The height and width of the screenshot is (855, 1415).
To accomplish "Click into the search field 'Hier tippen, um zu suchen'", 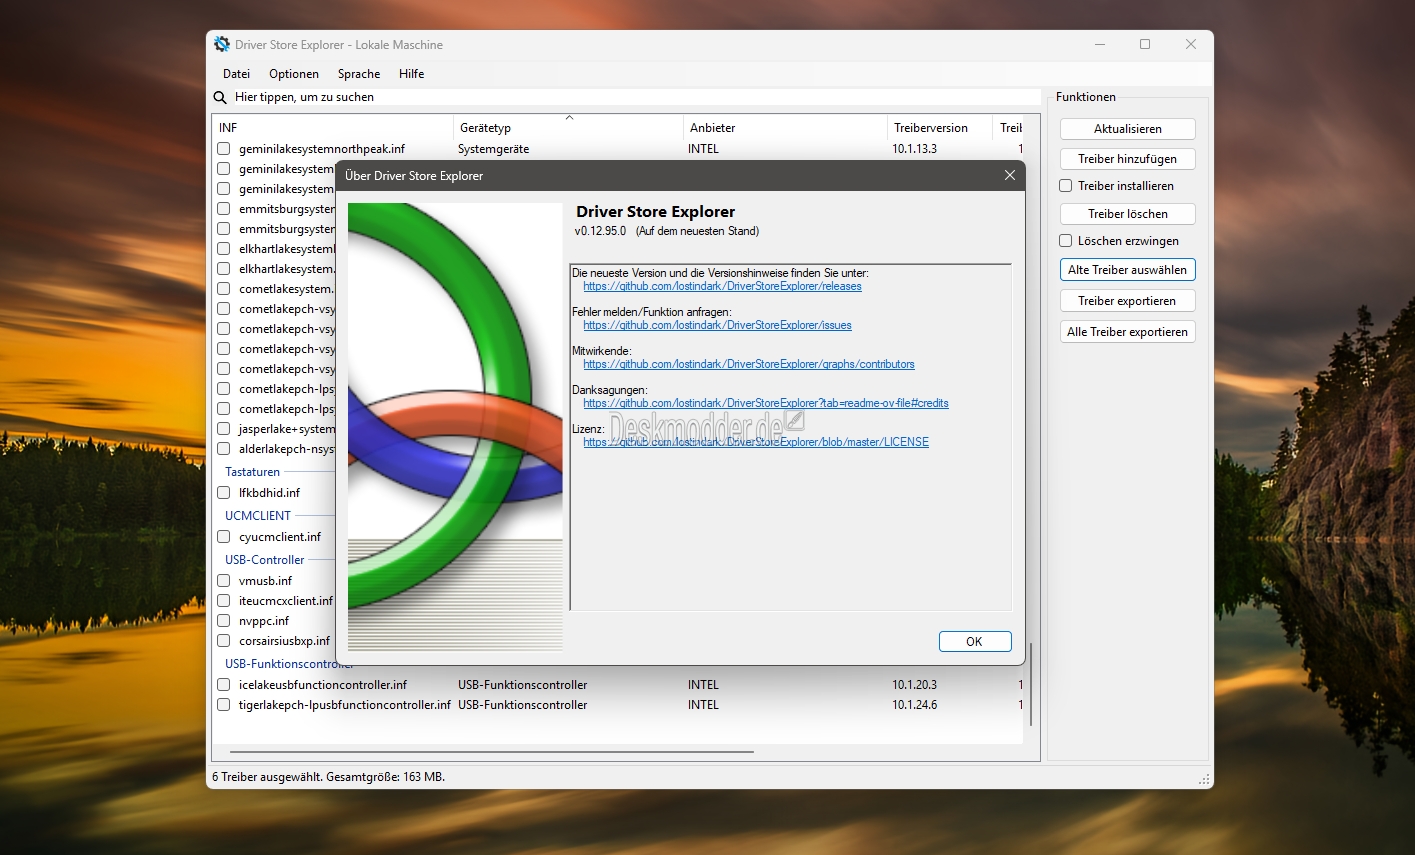I will coord(635,97).
